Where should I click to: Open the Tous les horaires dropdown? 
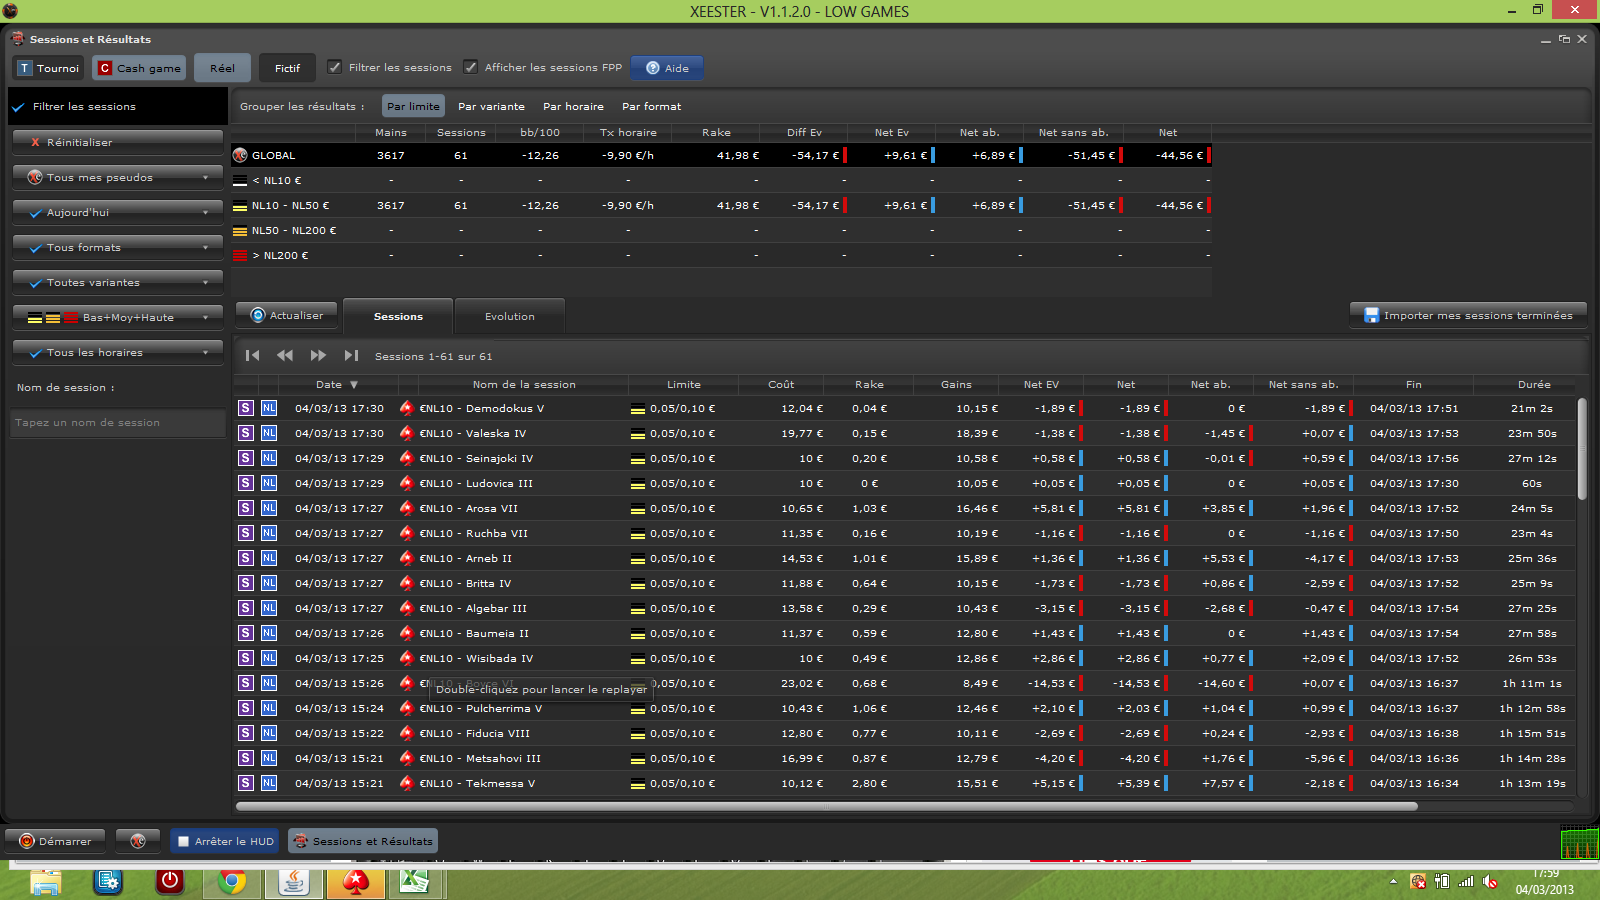[118, 352]
